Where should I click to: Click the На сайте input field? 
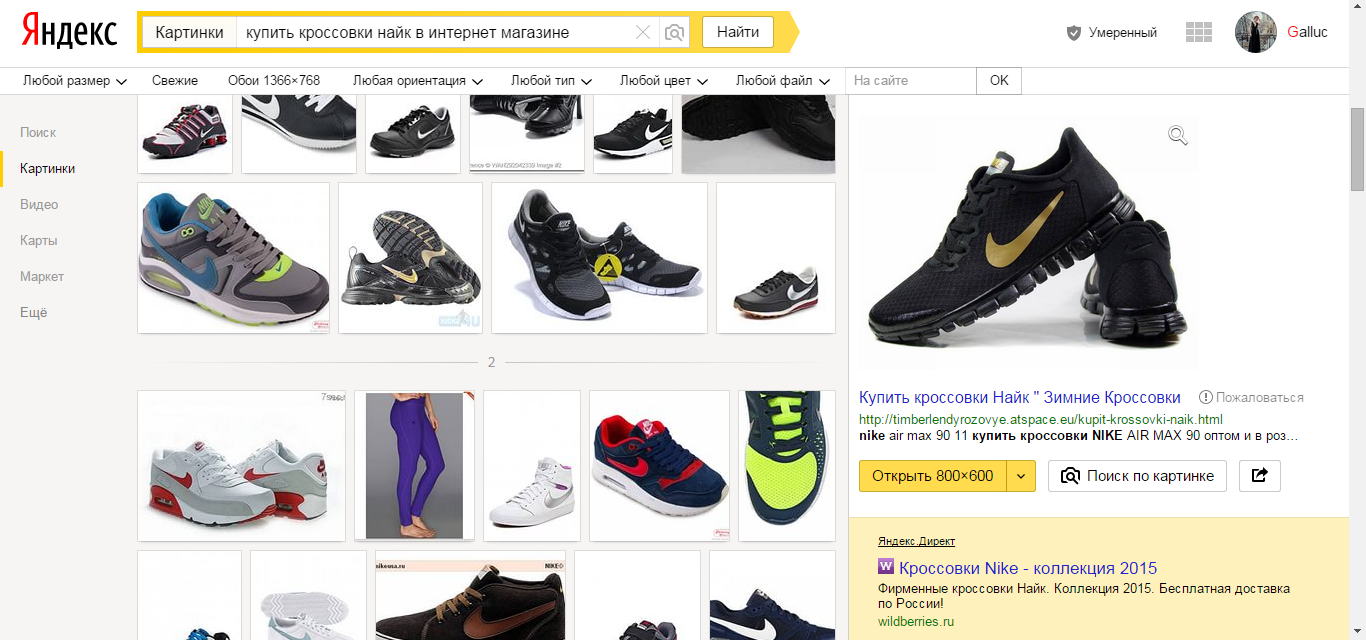[x=910, y=81]
